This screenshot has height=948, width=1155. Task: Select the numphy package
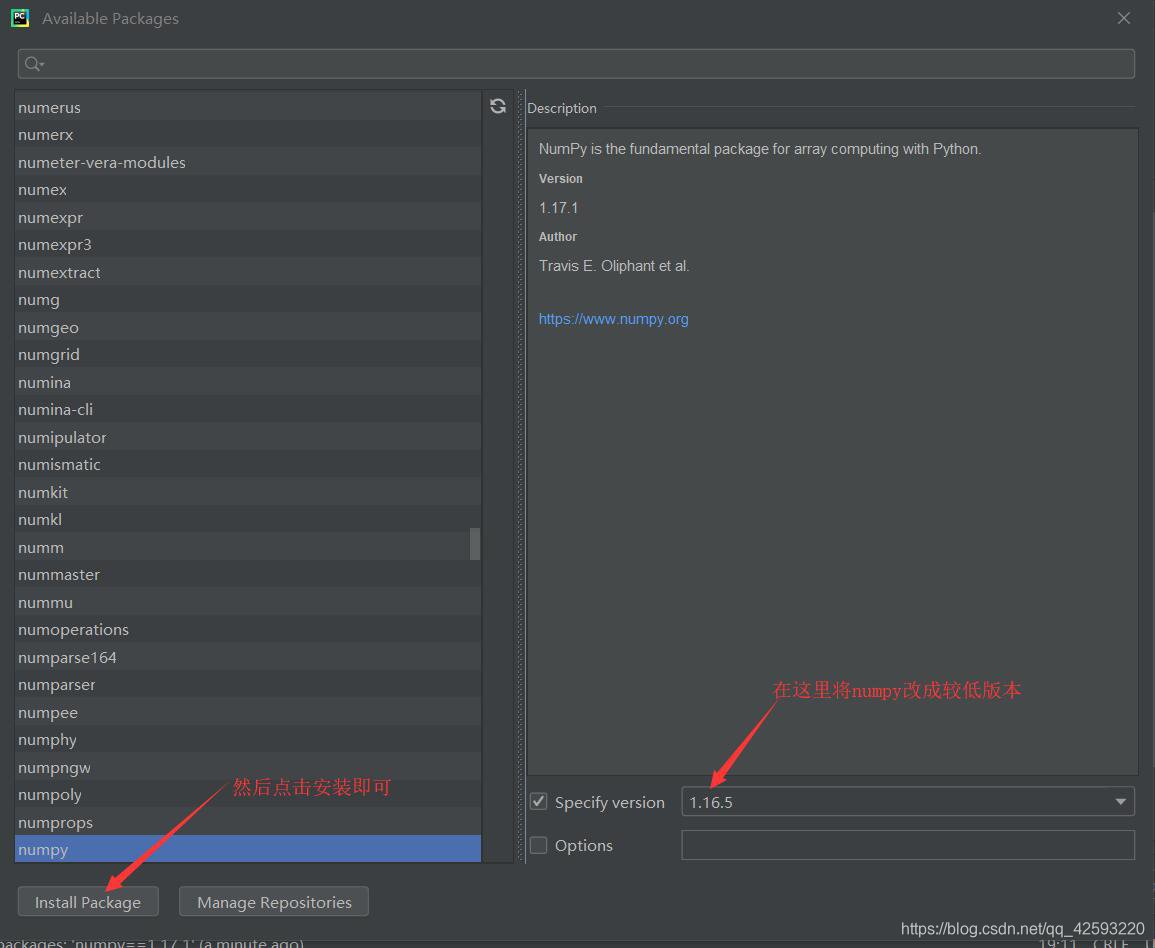248,740
